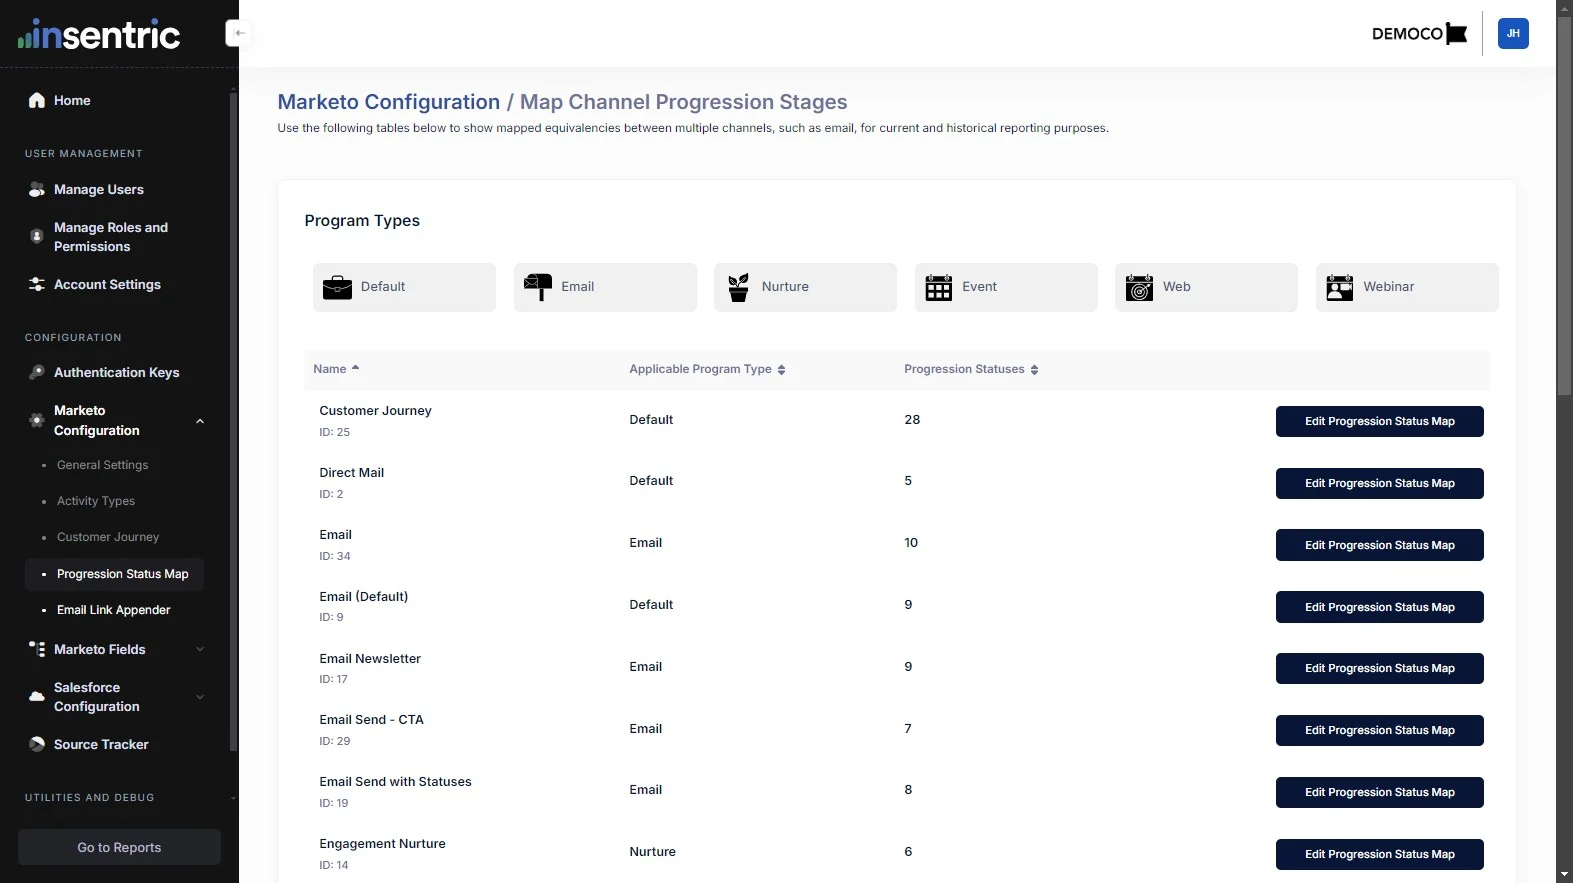The image size is (1573, 883).
Task: Collapse the Marketo Configuration submenu chevron
Action: coord(200,421)
